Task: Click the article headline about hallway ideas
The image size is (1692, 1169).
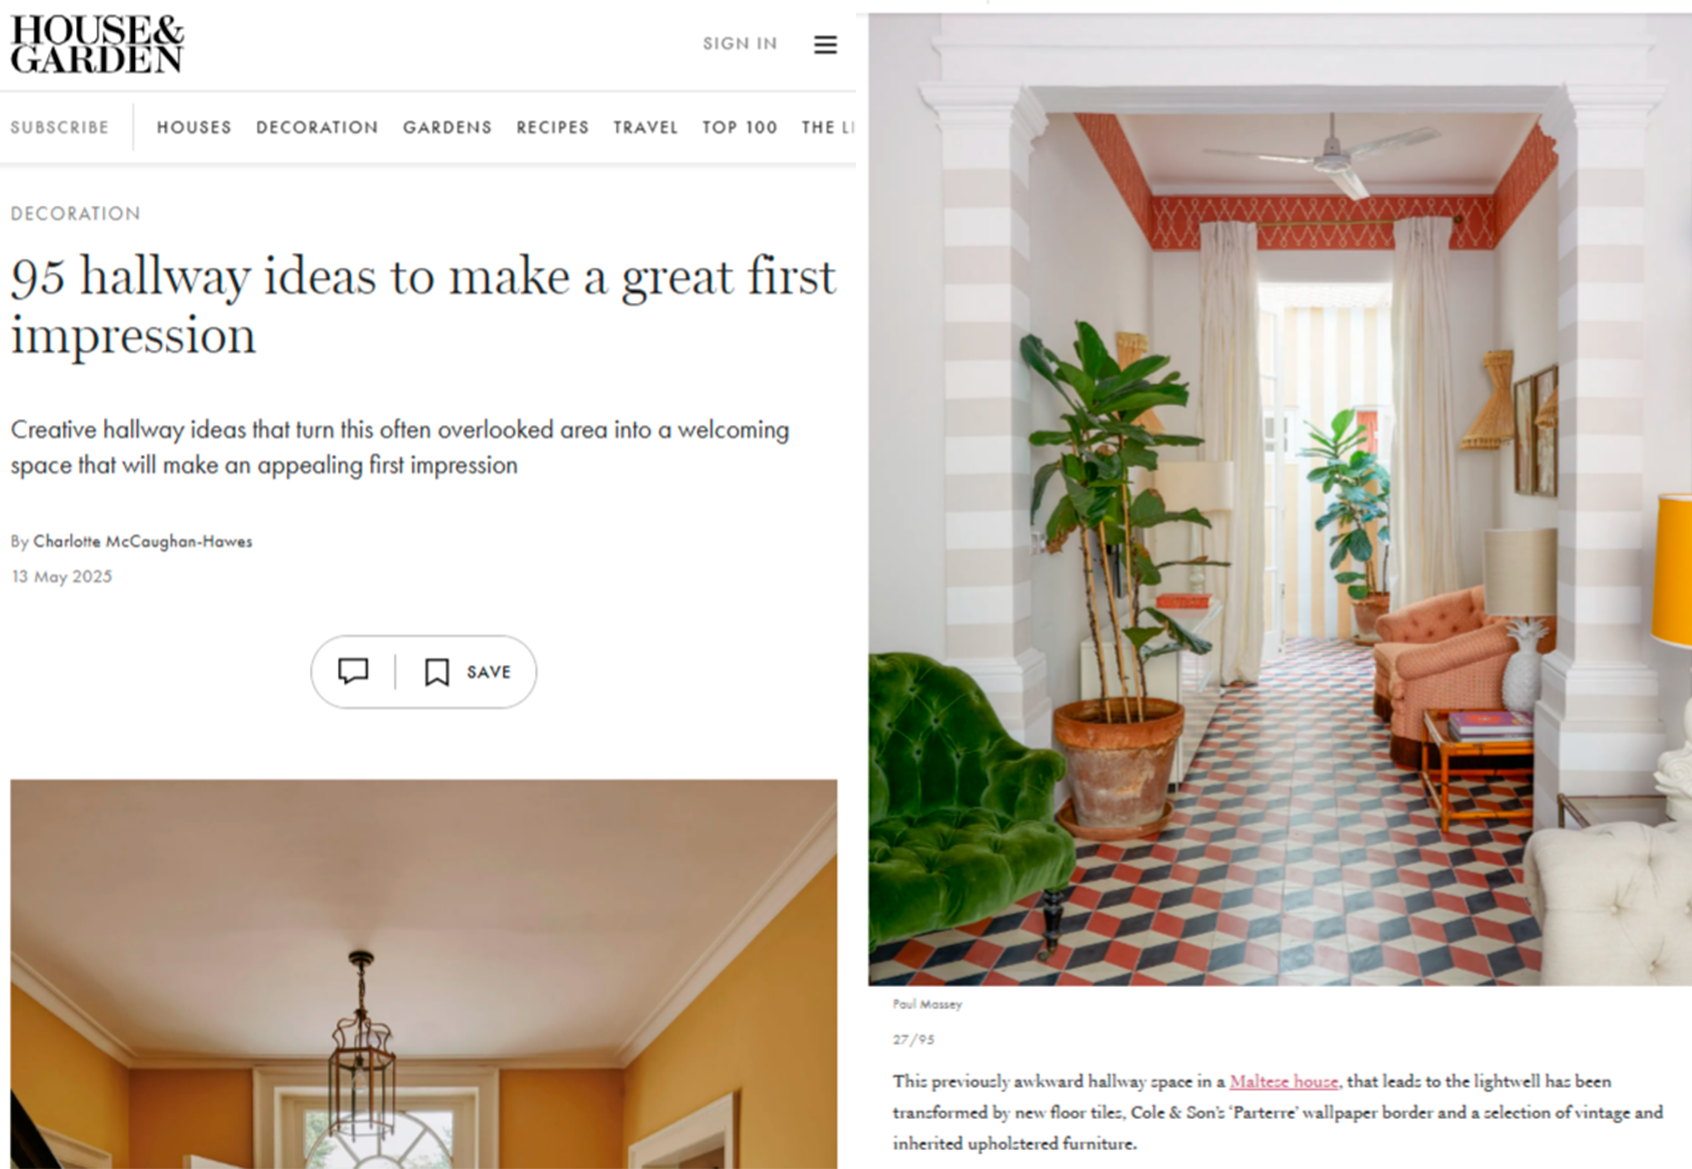Action: coord(424,305)
